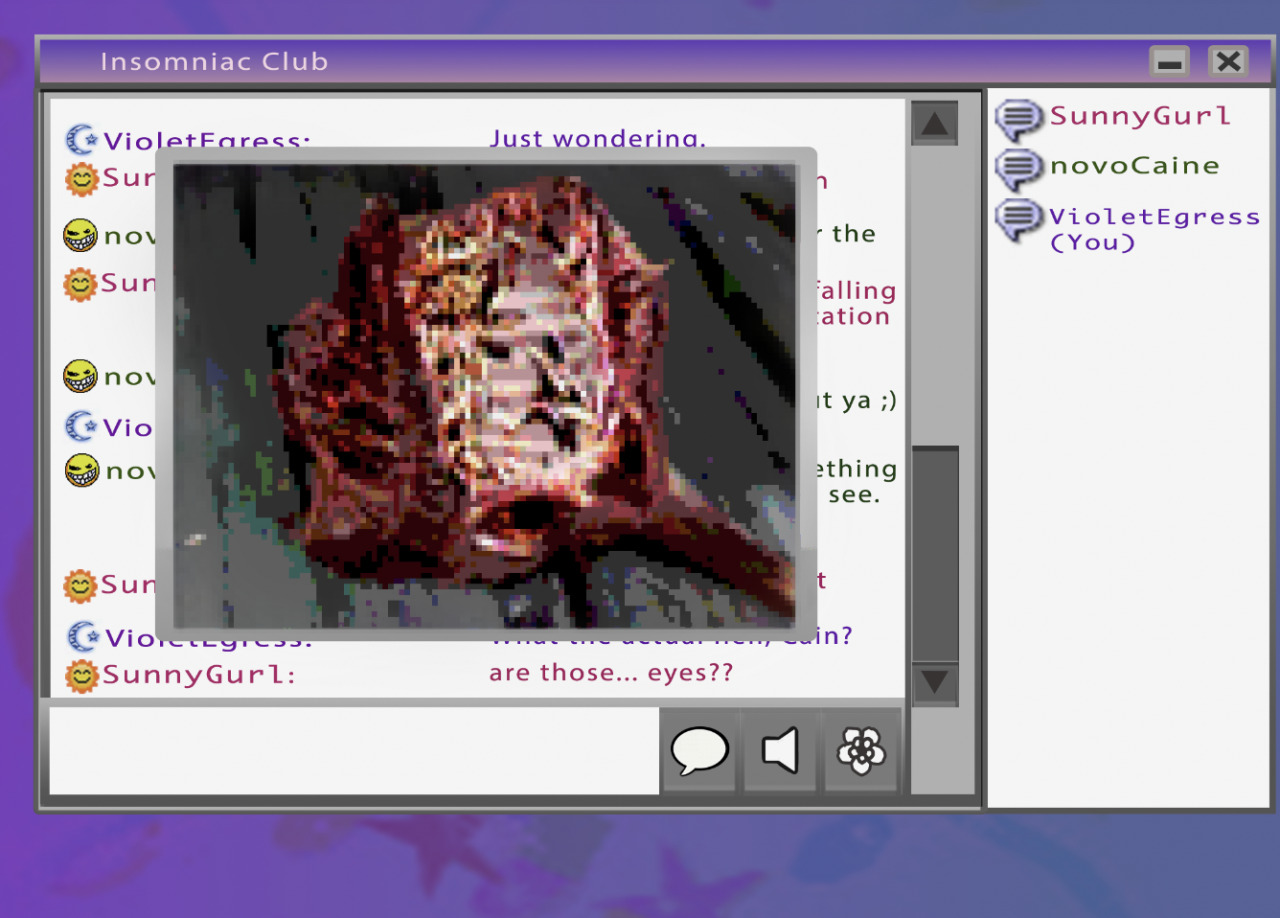Viewport: 1280px width, 918px height.
Task: Click the moon avatar beside "Just wondering."
Action: [x=82, y=140]
